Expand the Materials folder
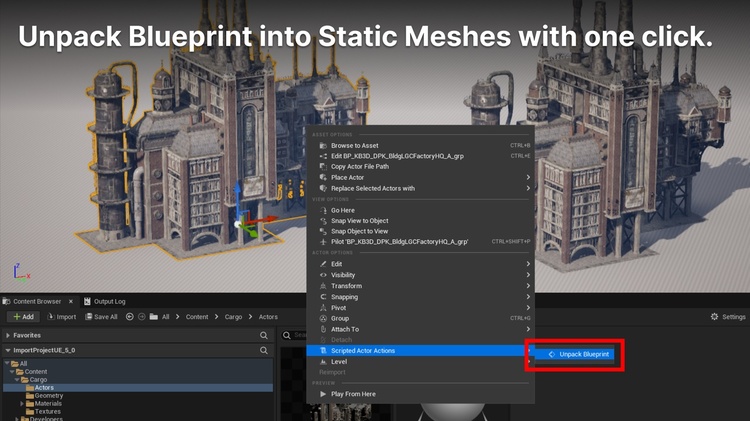Screen dimensions: 750x421 point(22,403)
